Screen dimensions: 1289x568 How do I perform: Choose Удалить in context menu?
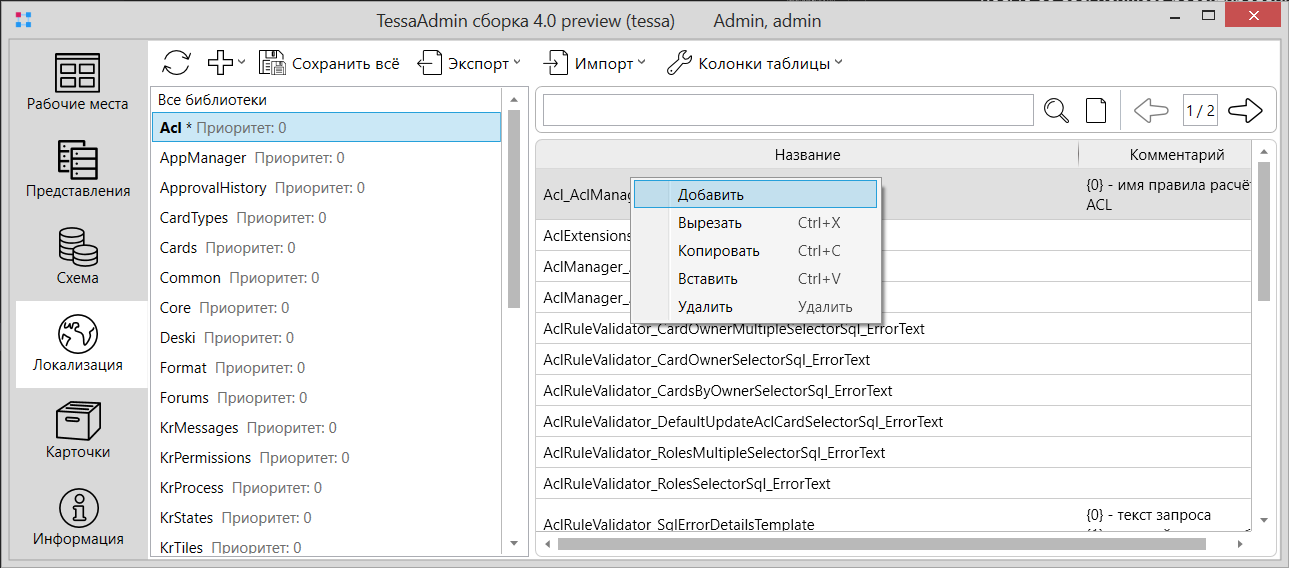(756, 307)
